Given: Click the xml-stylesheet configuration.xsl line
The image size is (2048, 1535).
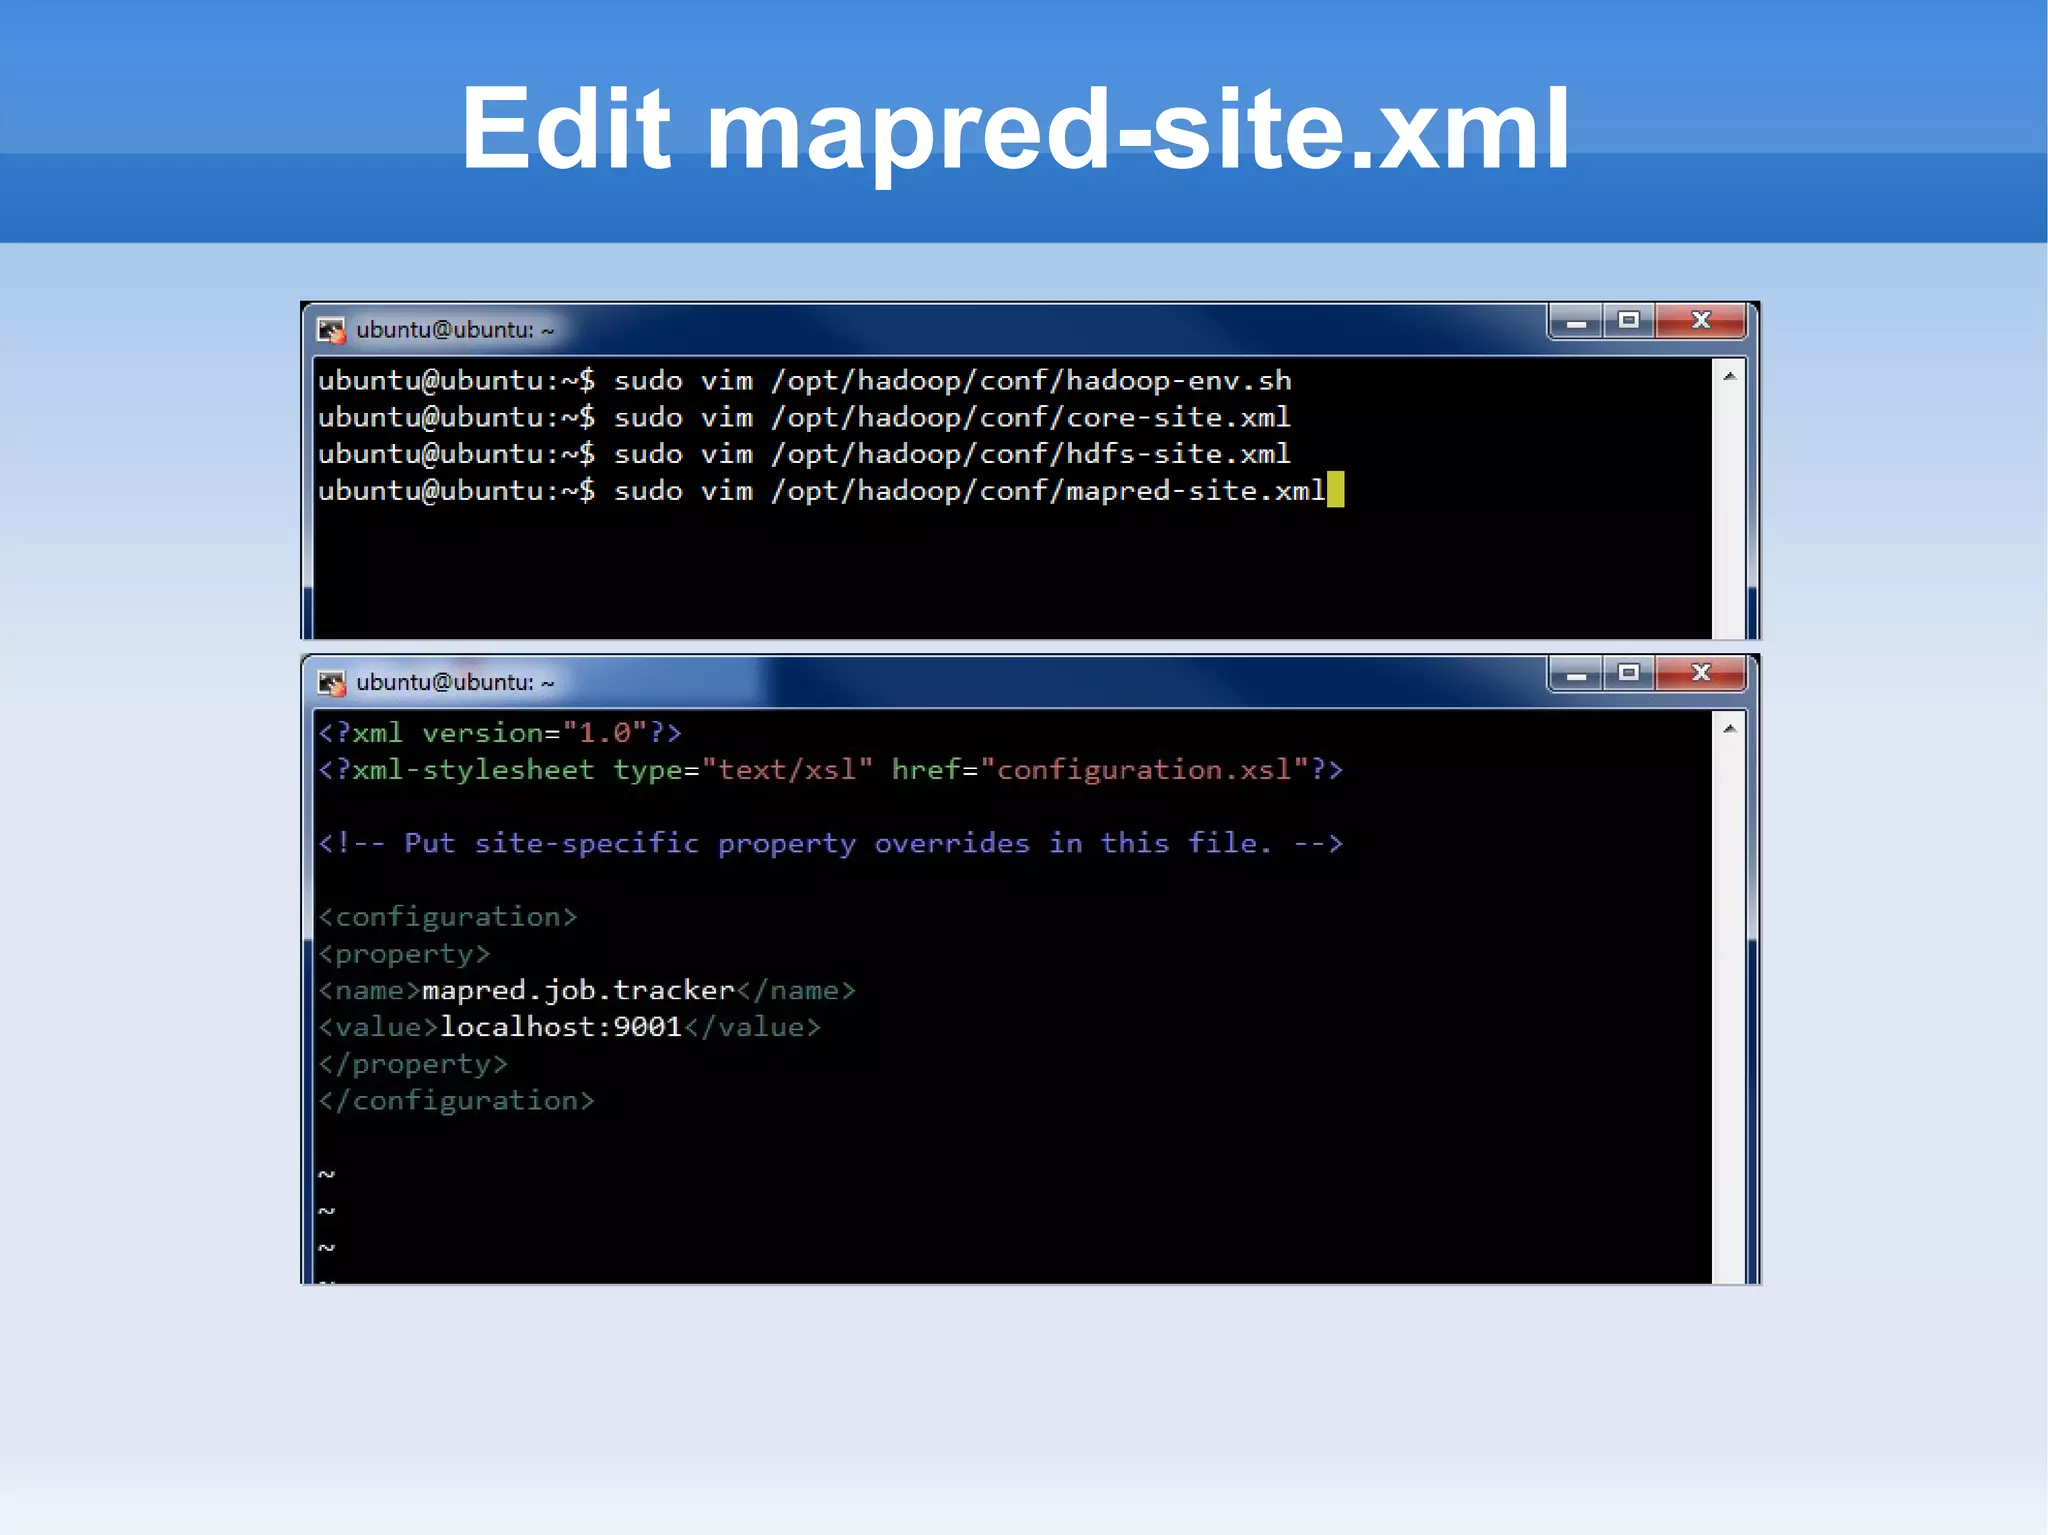Looking at the screenshot, I should click(x=831, y=770).
